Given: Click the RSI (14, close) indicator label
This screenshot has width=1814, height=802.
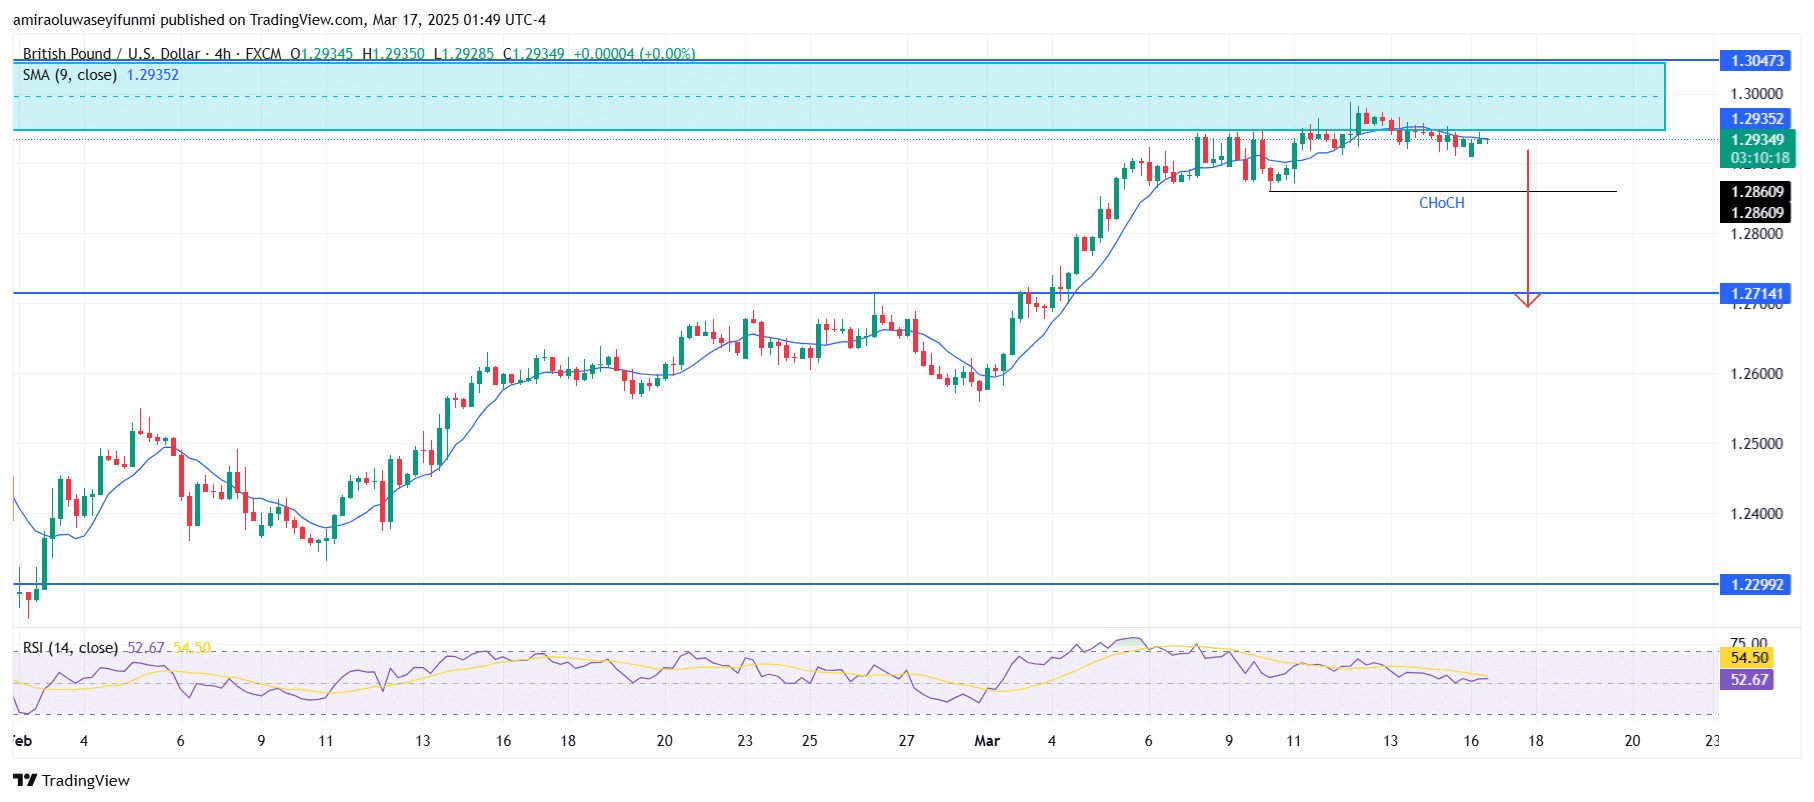Looking at the screenshot, I should (70, 648).
